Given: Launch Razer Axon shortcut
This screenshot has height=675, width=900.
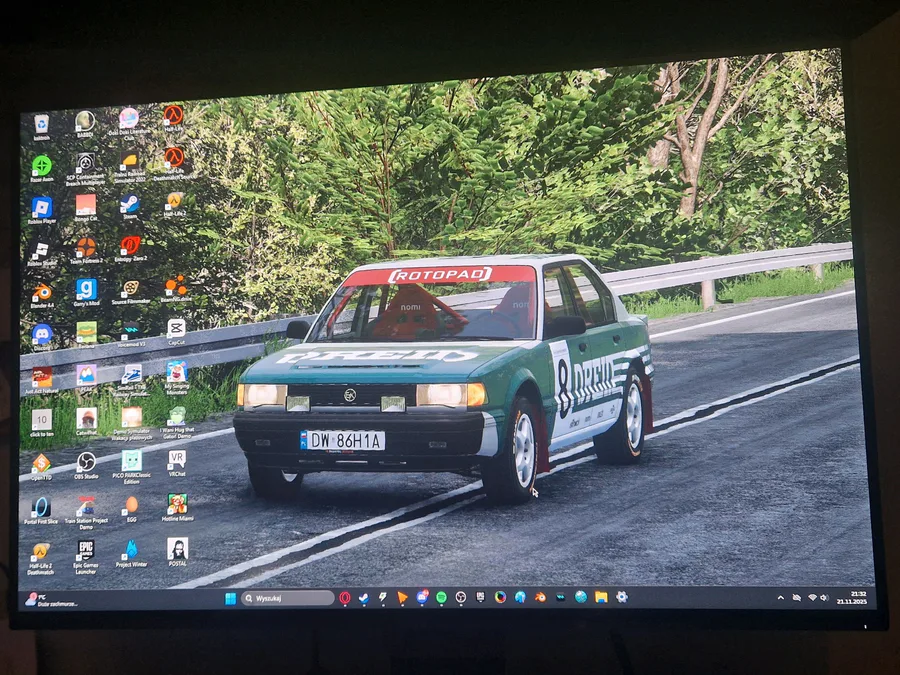Looking at the screenshot, I should click(41, 170).
